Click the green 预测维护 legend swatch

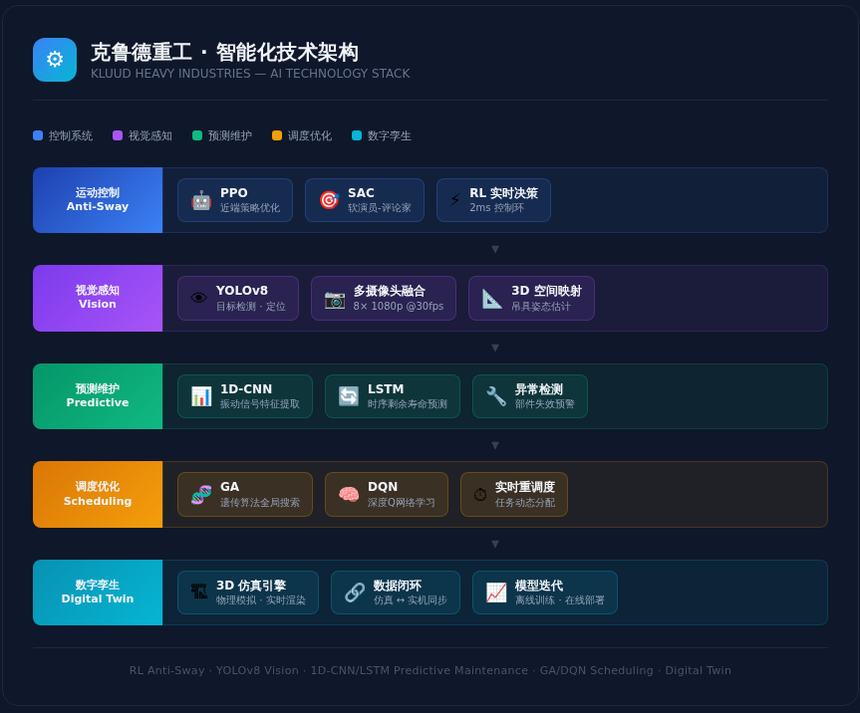197,135
